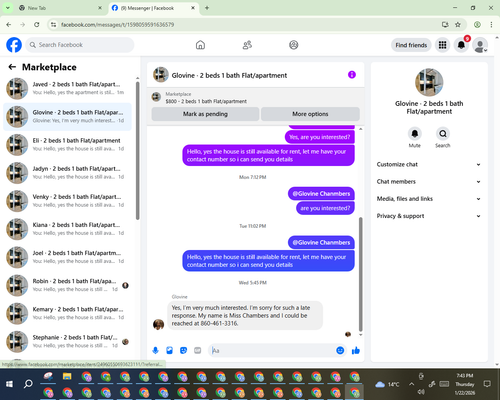View site information icon in address bar

[53, 25]
